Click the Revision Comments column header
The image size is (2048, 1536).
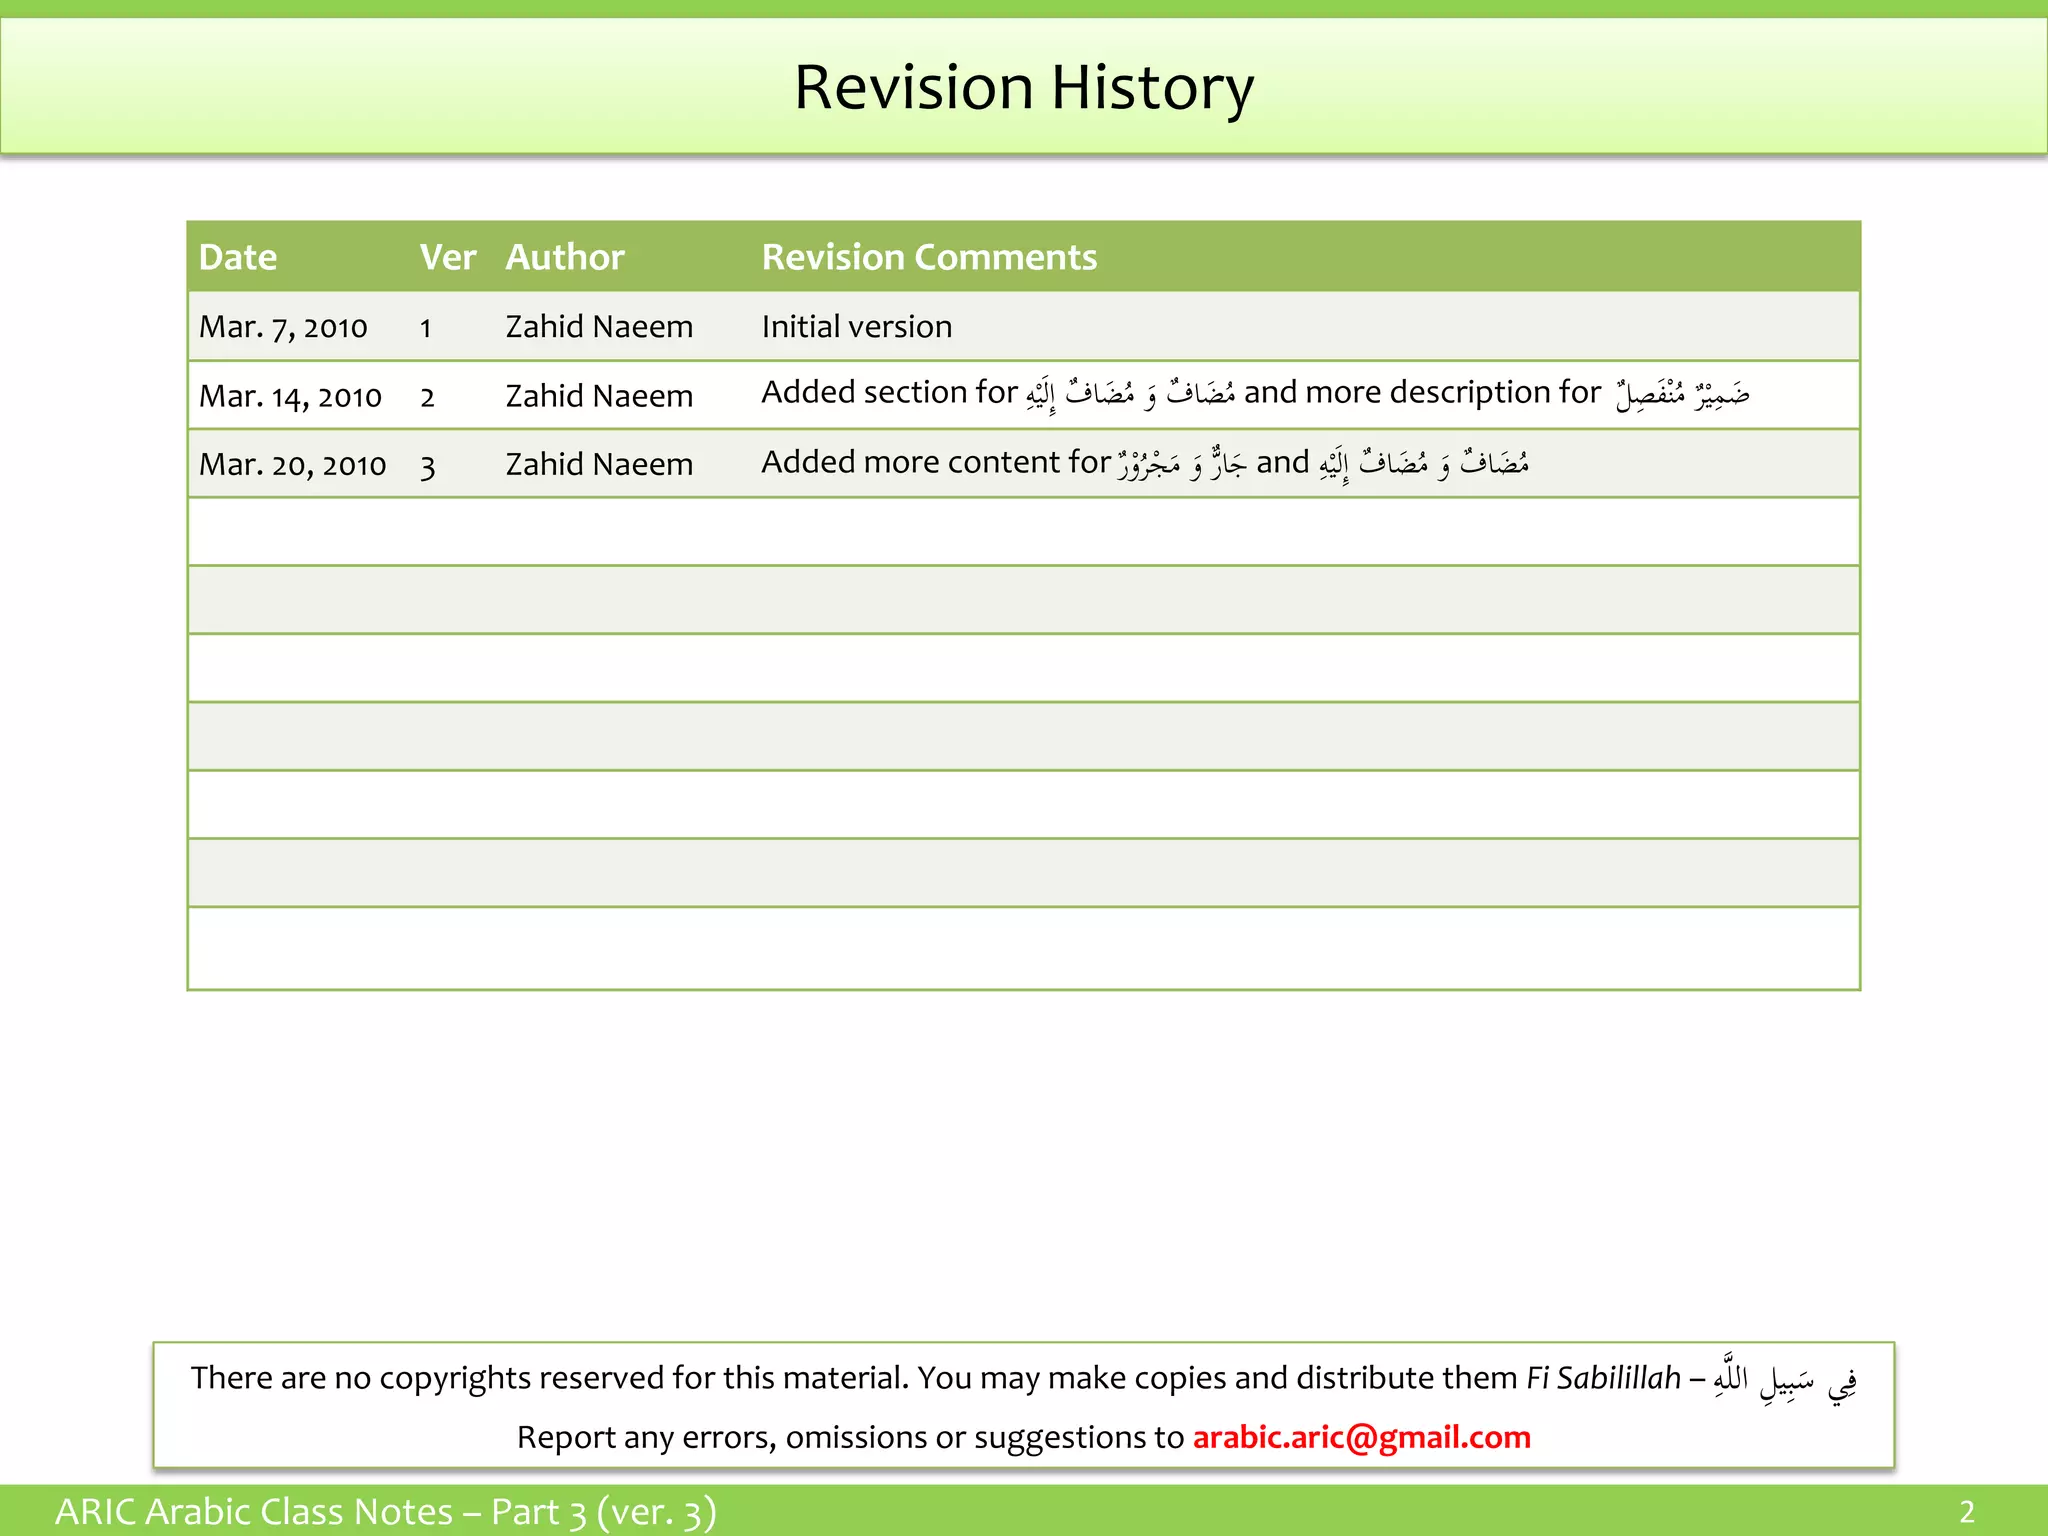coord(929,257)
